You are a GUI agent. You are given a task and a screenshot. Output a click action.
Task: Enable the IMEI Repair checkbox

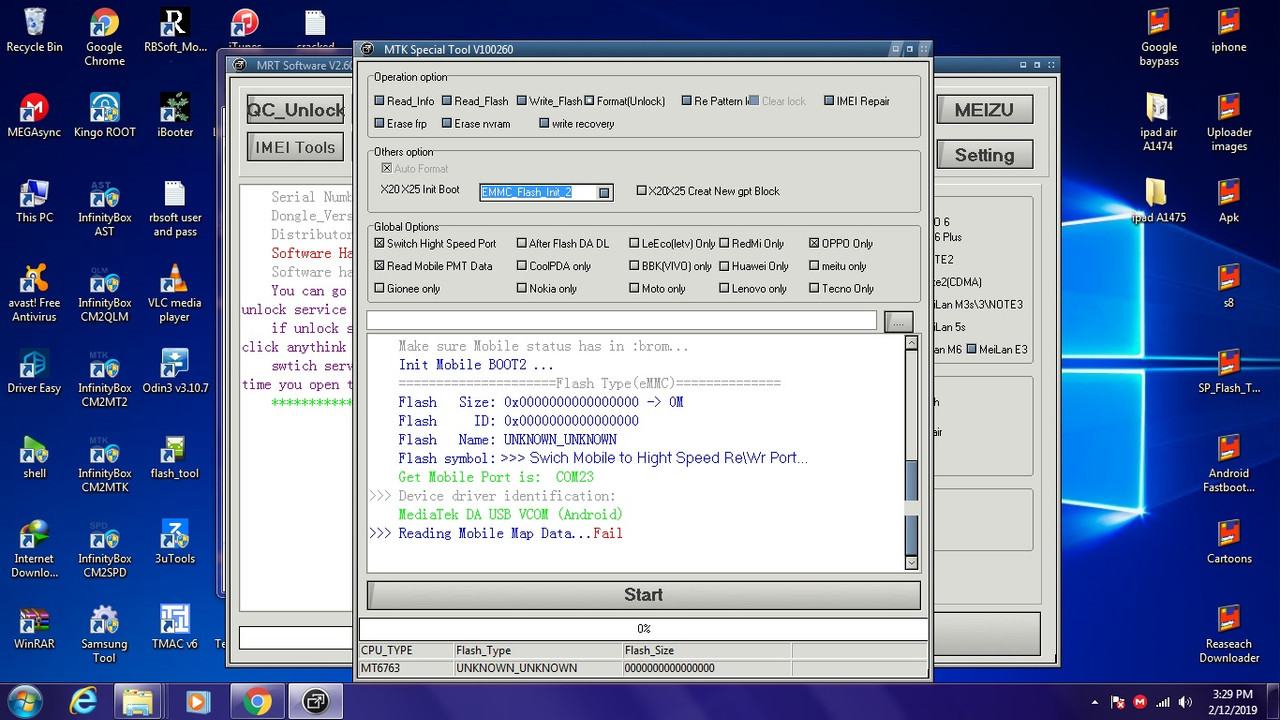pyautogui.click(x=829, y=101)
